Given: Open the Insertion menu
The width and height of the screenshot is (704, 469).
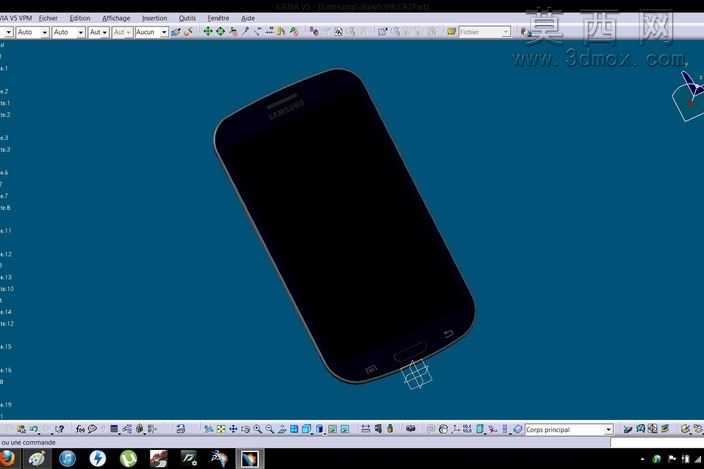Looking at the screenshot, I should [x=154, y=18].
